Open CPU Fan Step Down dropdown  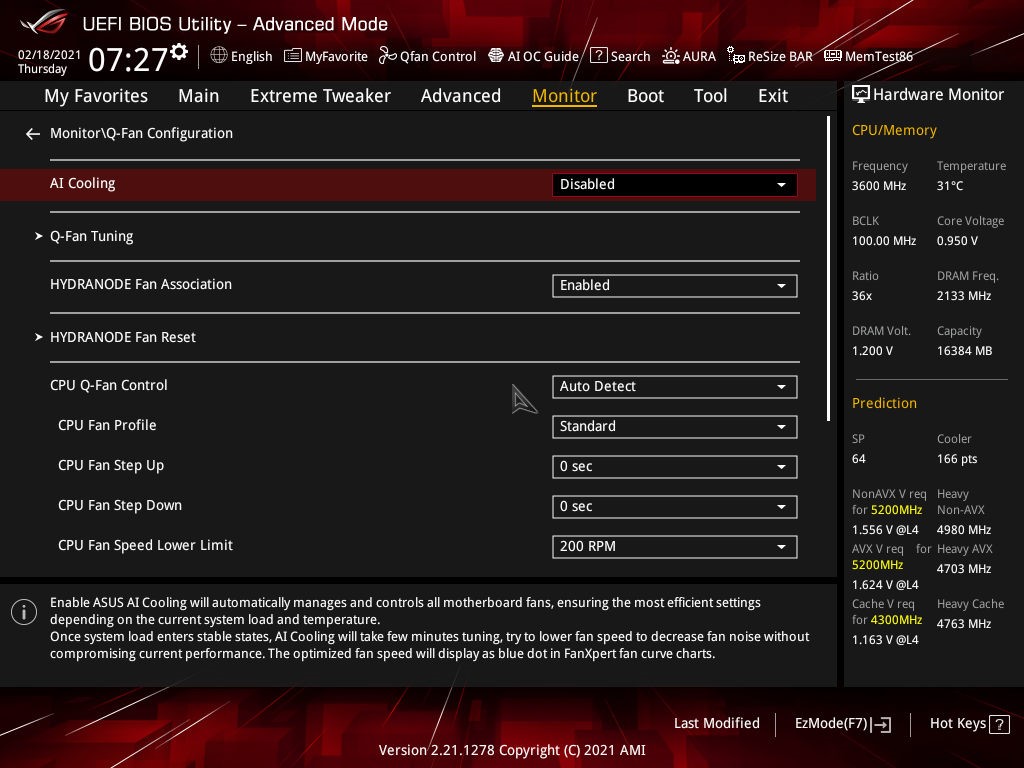point(675,507)
